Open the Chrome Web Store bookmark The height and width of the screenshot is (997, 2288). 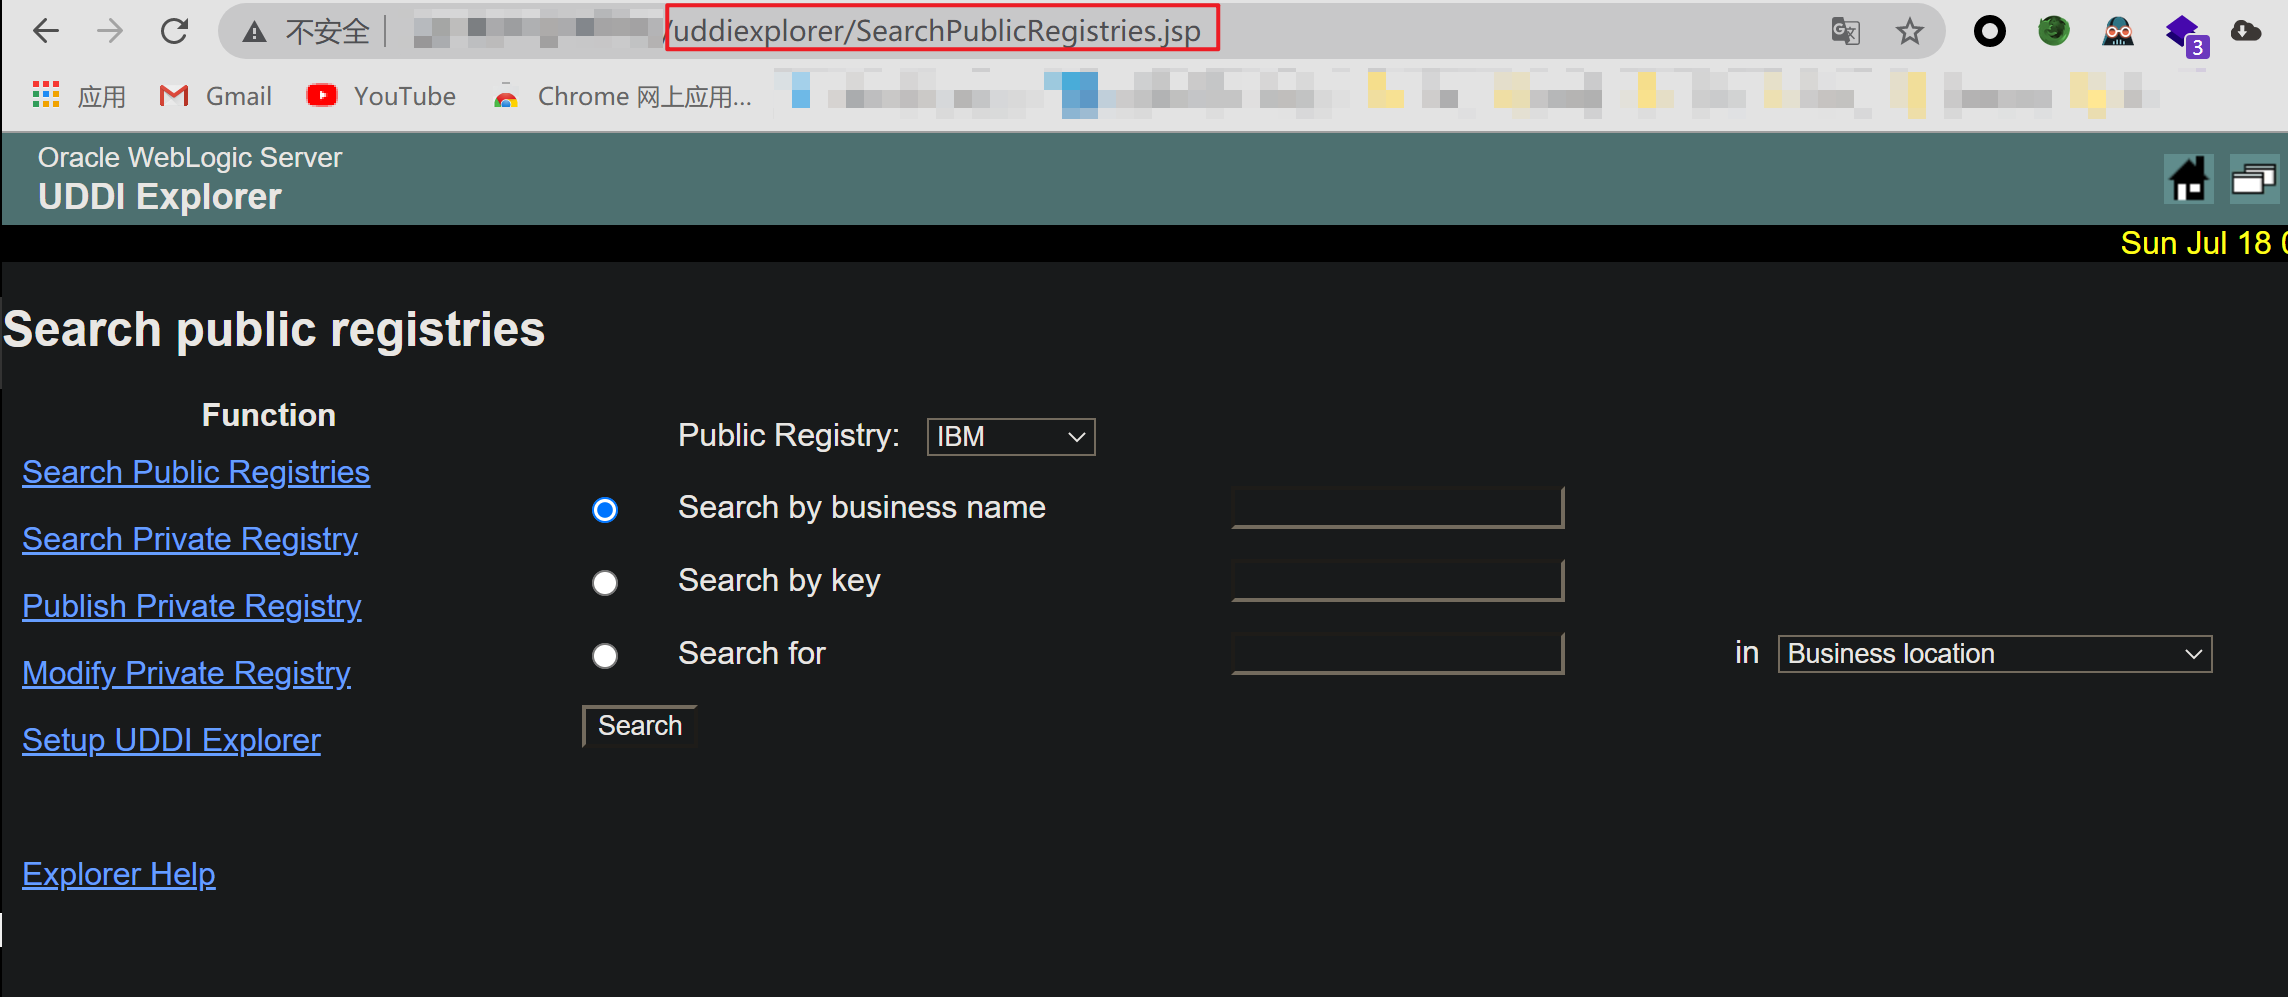point(622,96)
